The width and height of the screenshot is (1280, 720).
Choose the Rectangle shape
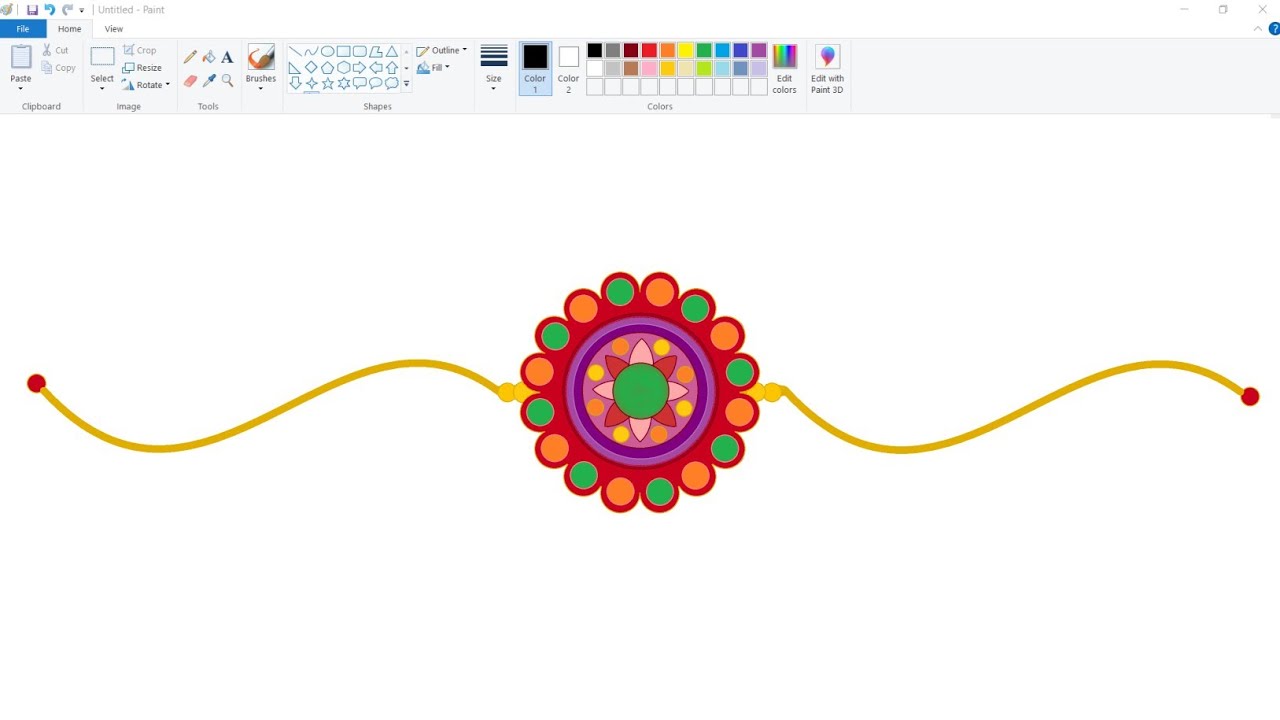(x=343, y=51)
